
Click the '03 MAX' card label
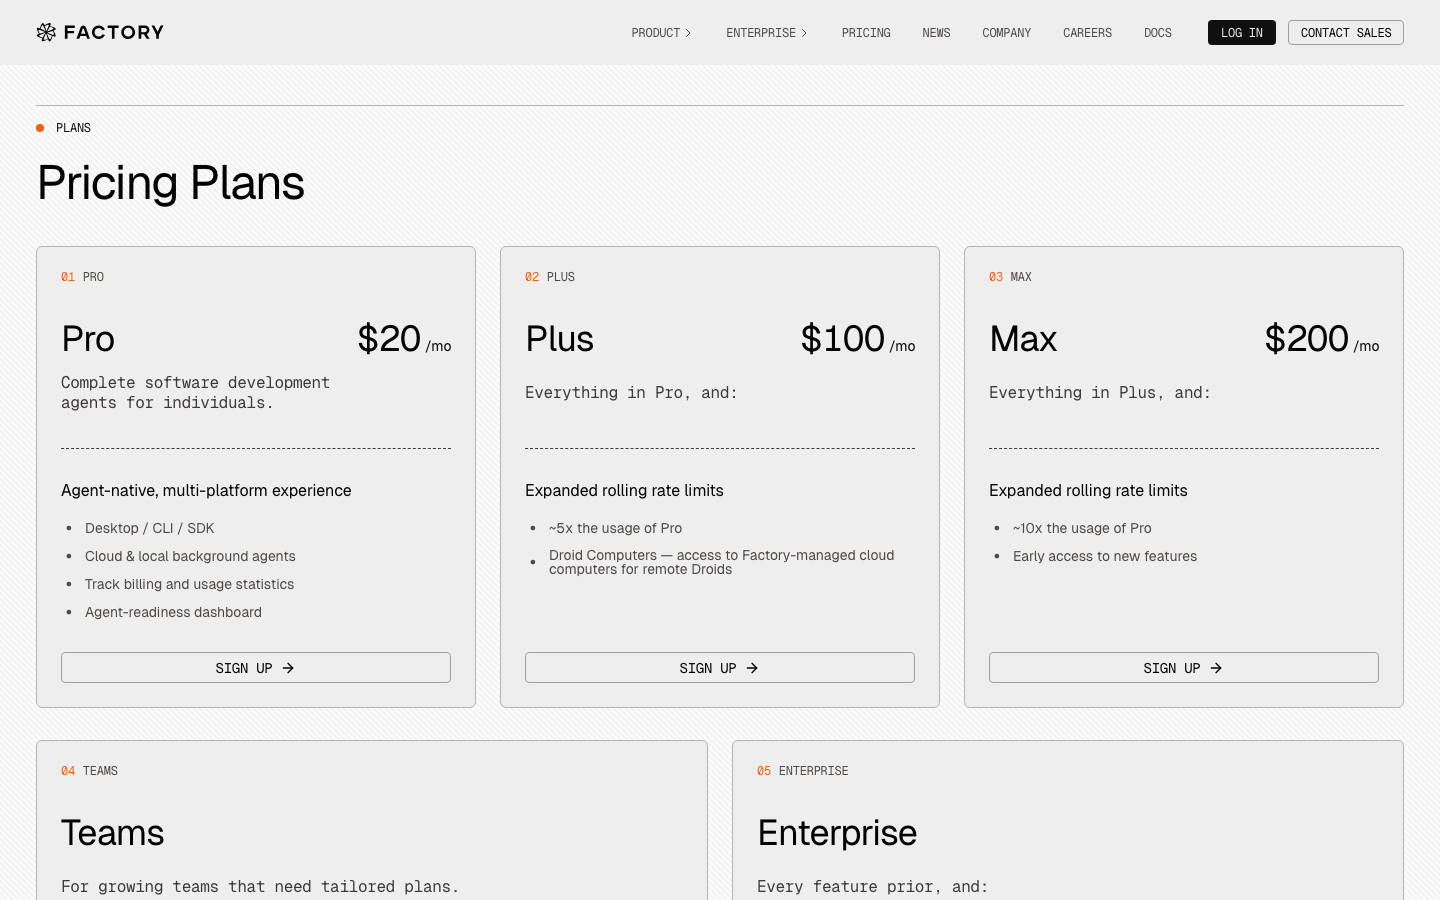pos(1010,277)
